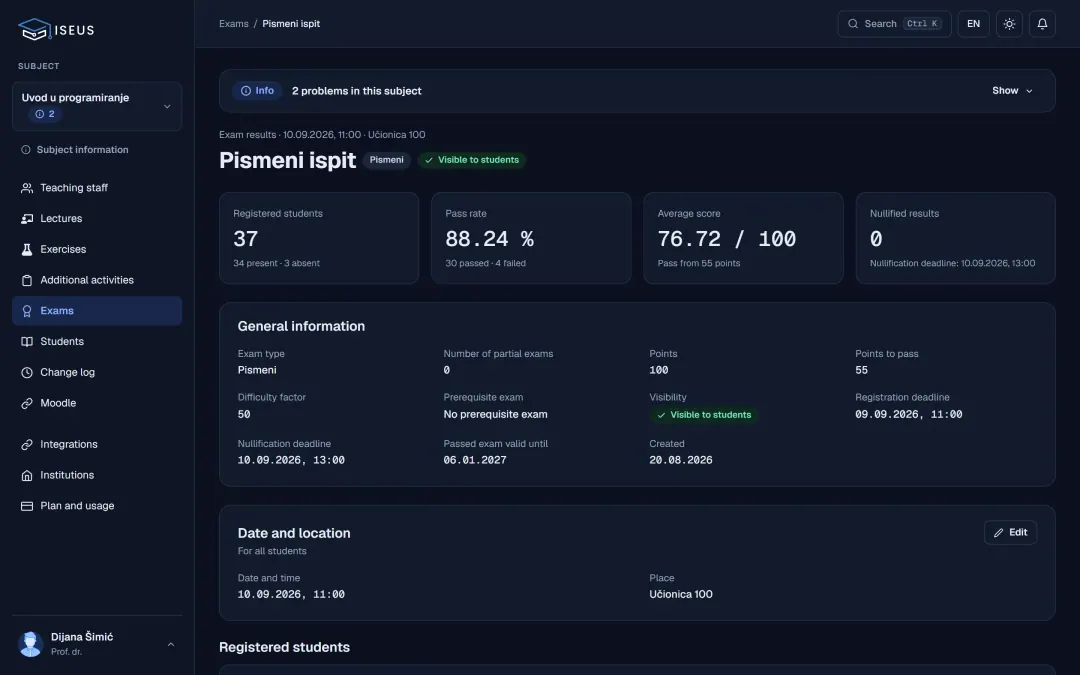
Task: Open Plan and usage section
Action: click(x=97, y=506)
